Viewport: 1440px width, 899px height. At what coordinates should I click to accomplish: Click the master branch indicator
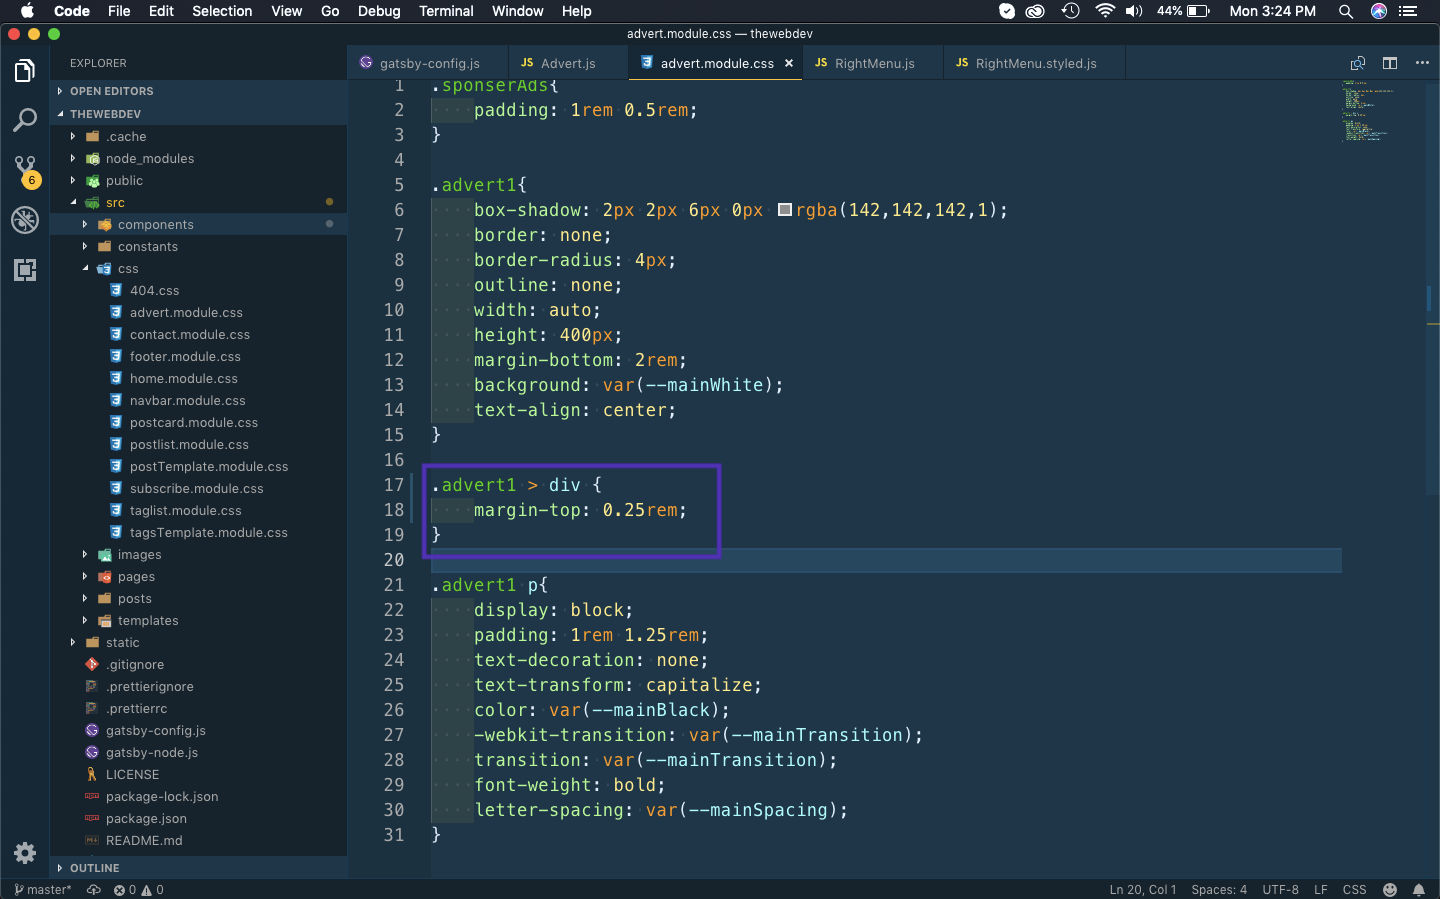43,889
